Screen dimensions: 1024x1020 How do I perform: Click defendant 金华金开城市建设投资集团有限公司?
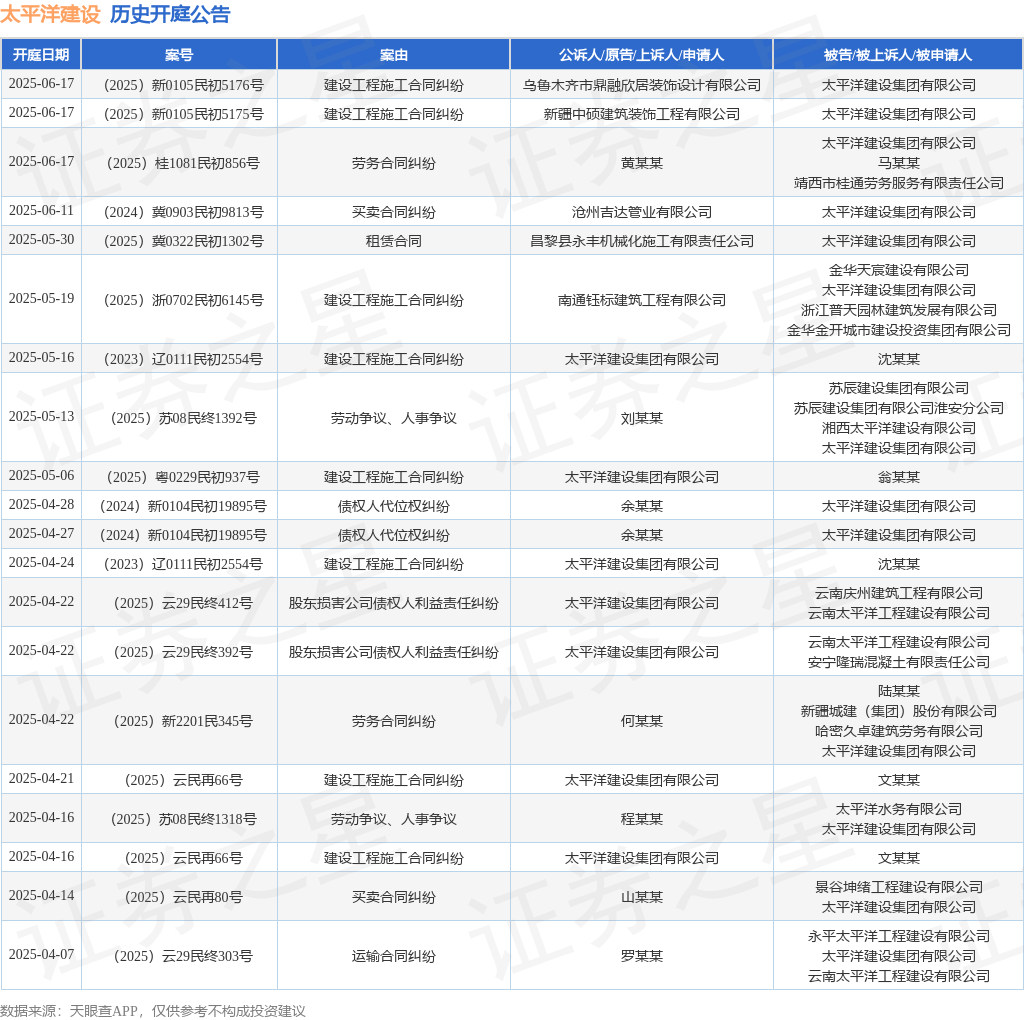click(899, 330)
